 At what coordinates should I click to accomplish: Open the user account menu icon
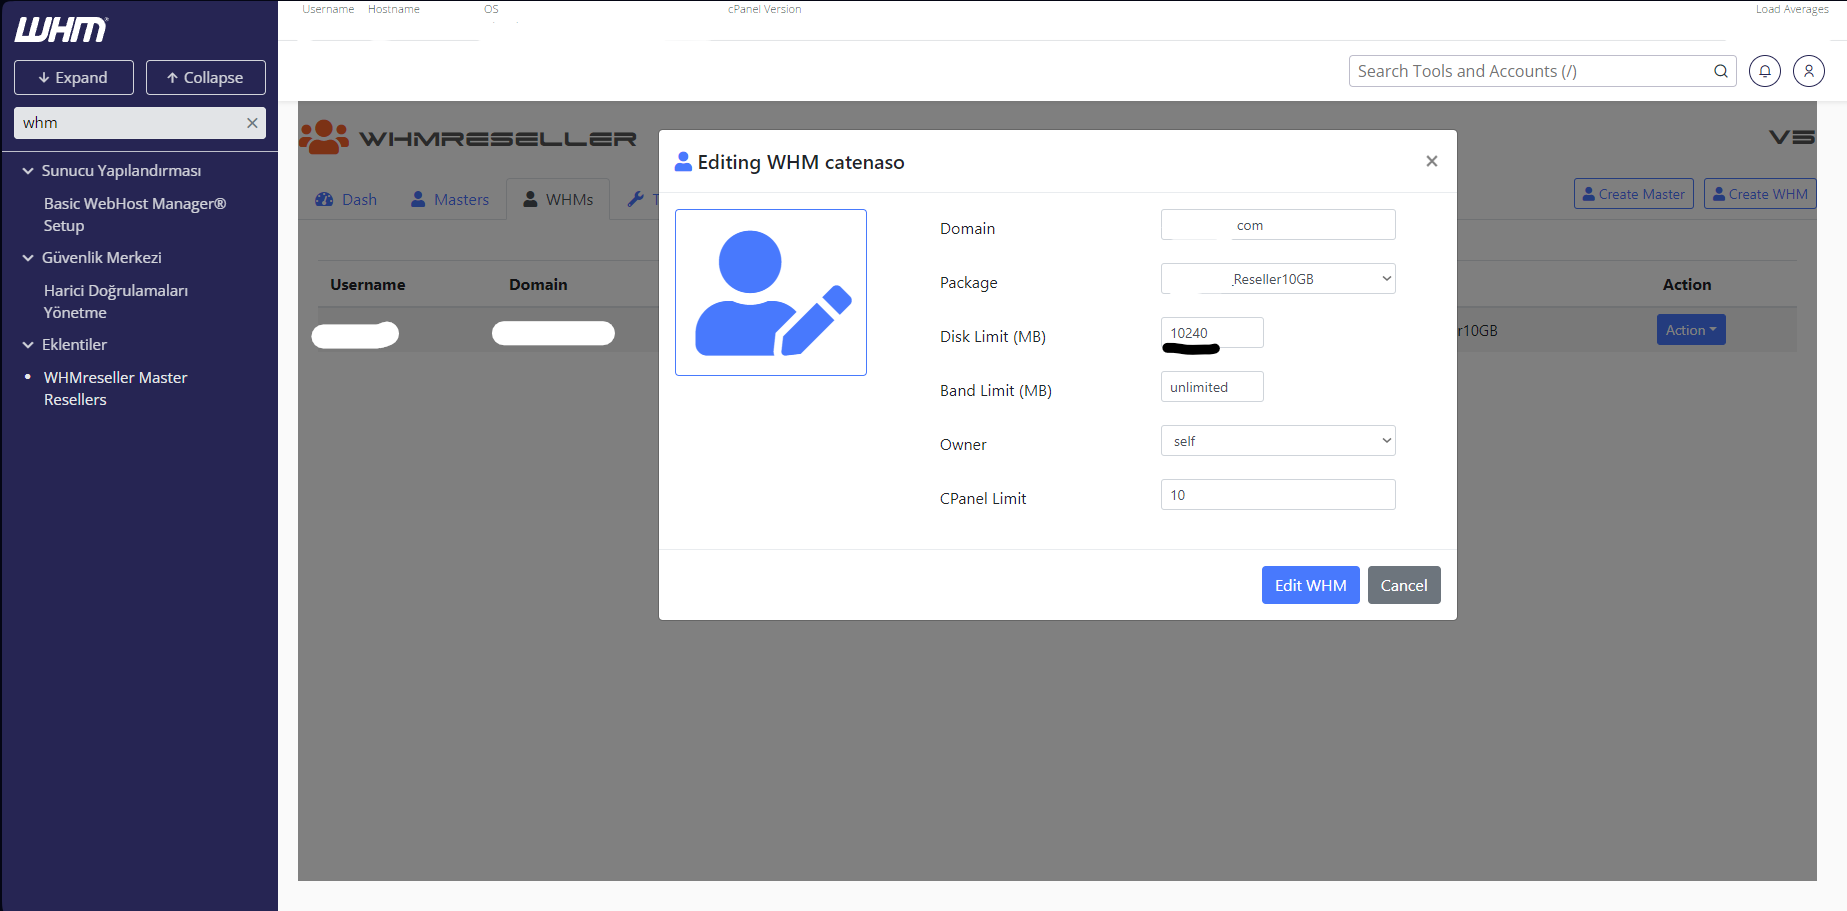pyautogui.click(x=1809, y=71)
